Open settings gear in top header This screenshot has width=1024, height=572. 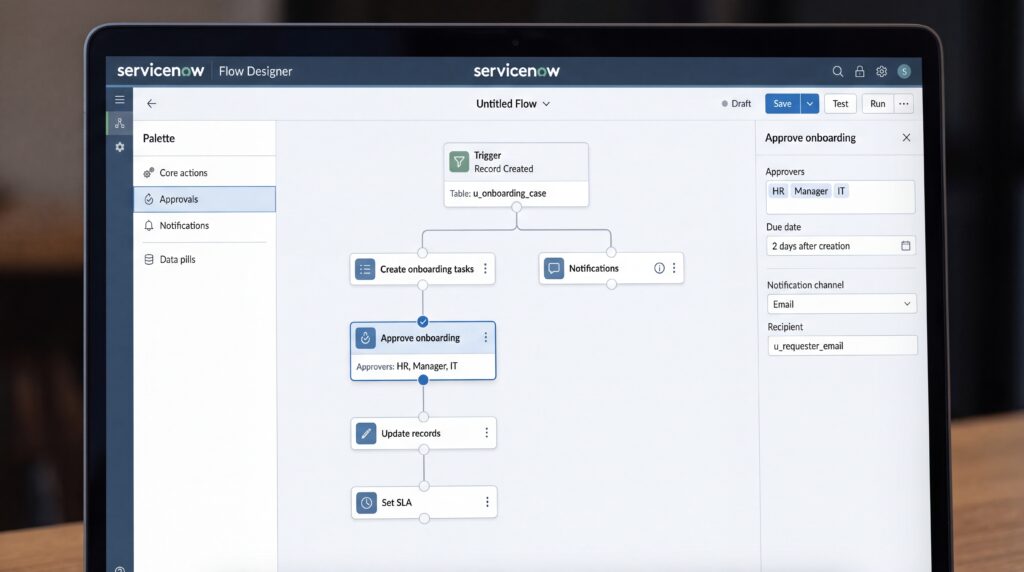pyautogui.click(x=882, y=71)
